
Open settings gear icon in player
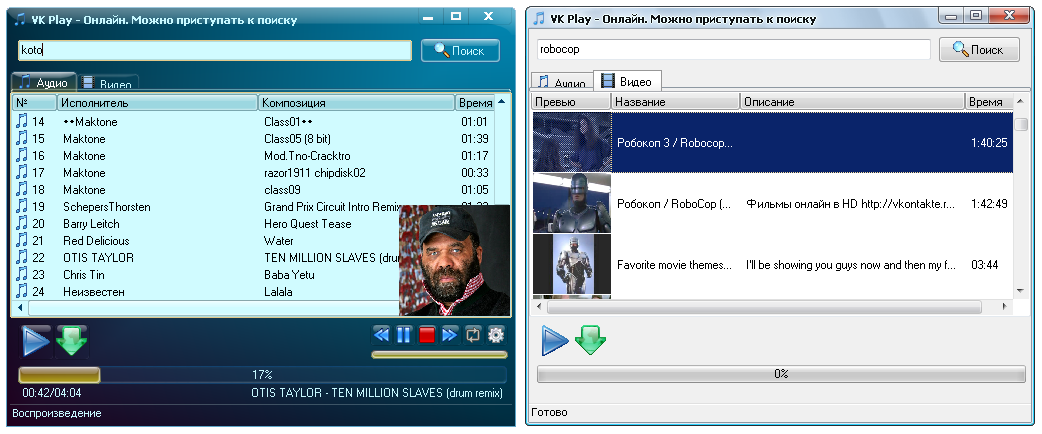[496, 334]
